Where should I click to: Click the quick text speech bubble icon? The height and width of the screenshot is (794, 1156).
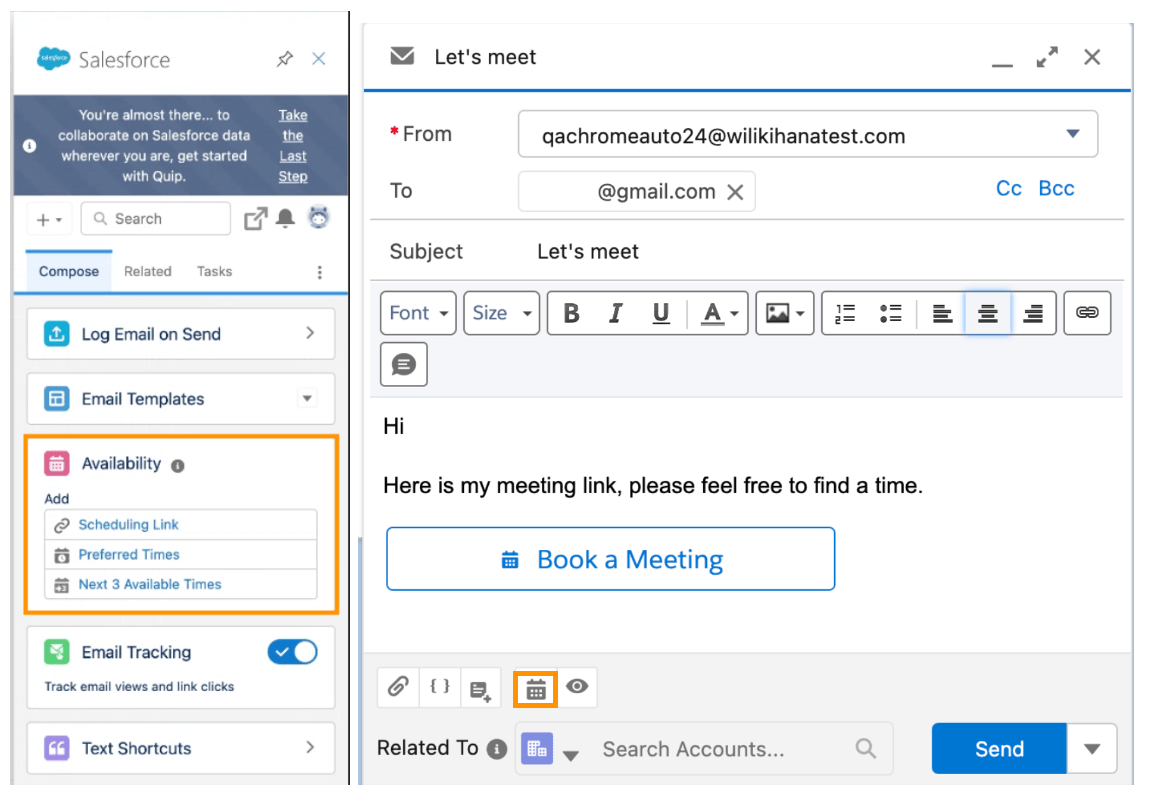click(x=404, y=364)
